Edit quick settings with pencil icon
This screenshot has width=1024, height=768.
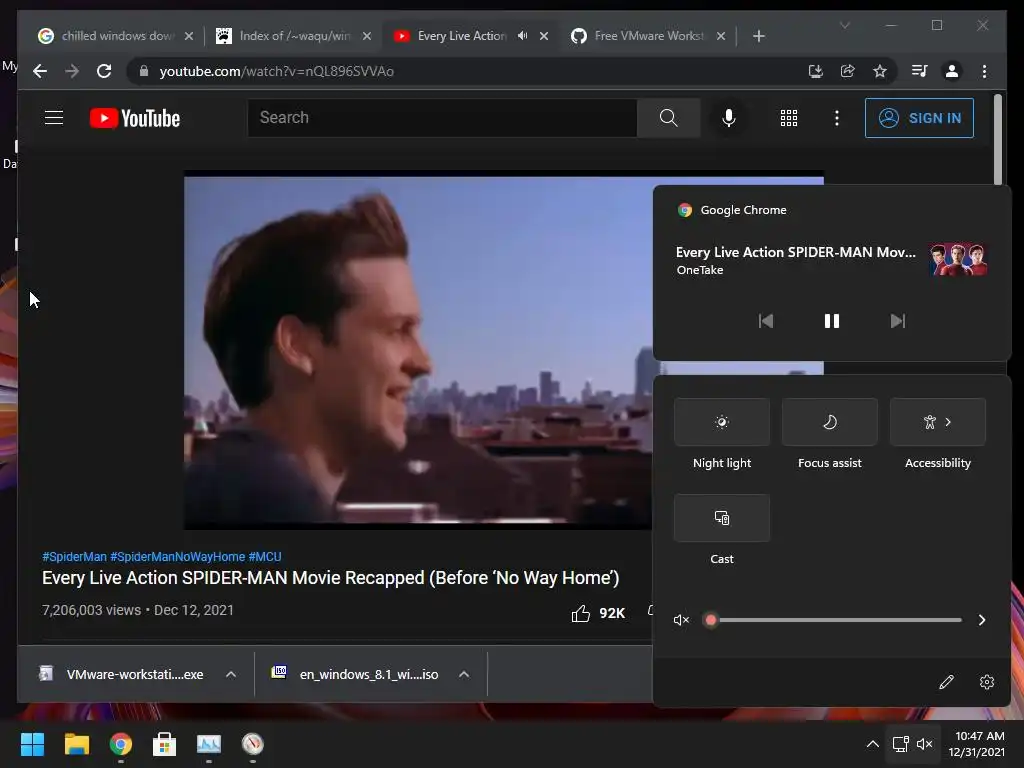[946, 682]
